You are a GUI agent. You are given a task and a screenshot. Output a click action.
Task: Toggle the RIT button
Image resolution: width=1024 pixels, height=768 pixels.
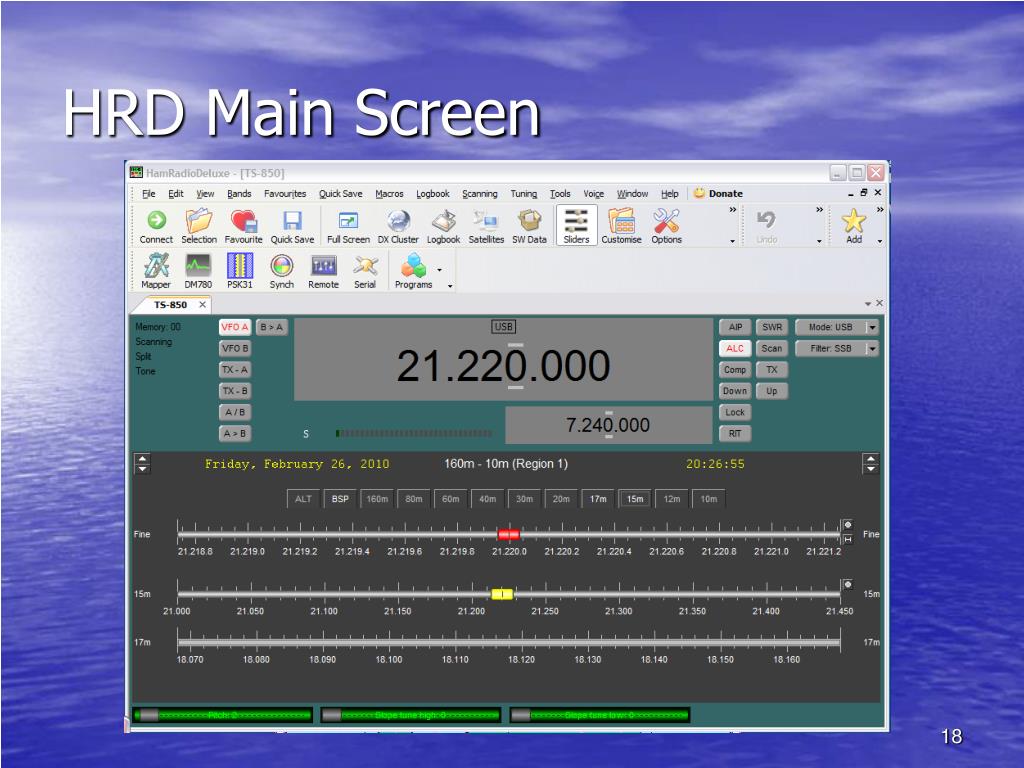(x=735, y=434)
